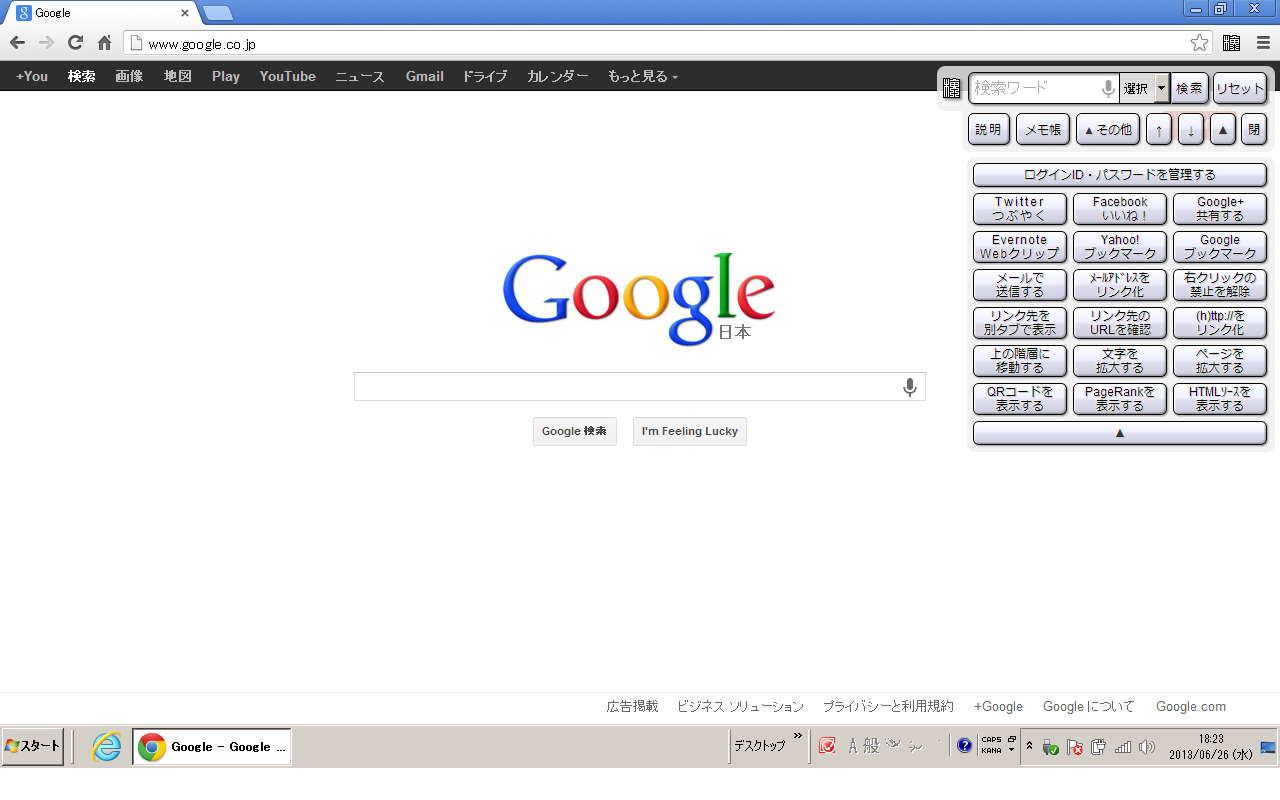Toggle KANA lock indicator in language bar
The height and width of the screenshot is (800, 1280).
tap(991, 750)
